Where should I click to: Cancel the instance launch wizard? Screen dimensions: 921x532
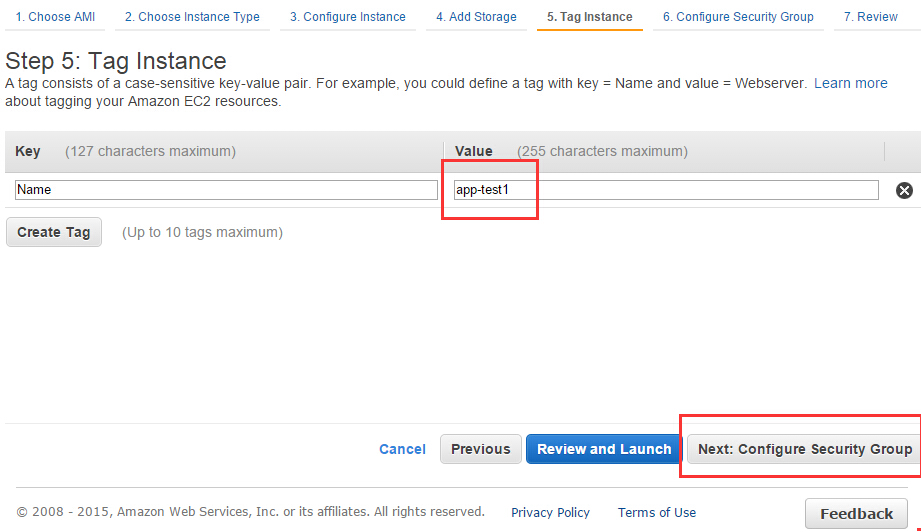402,449
